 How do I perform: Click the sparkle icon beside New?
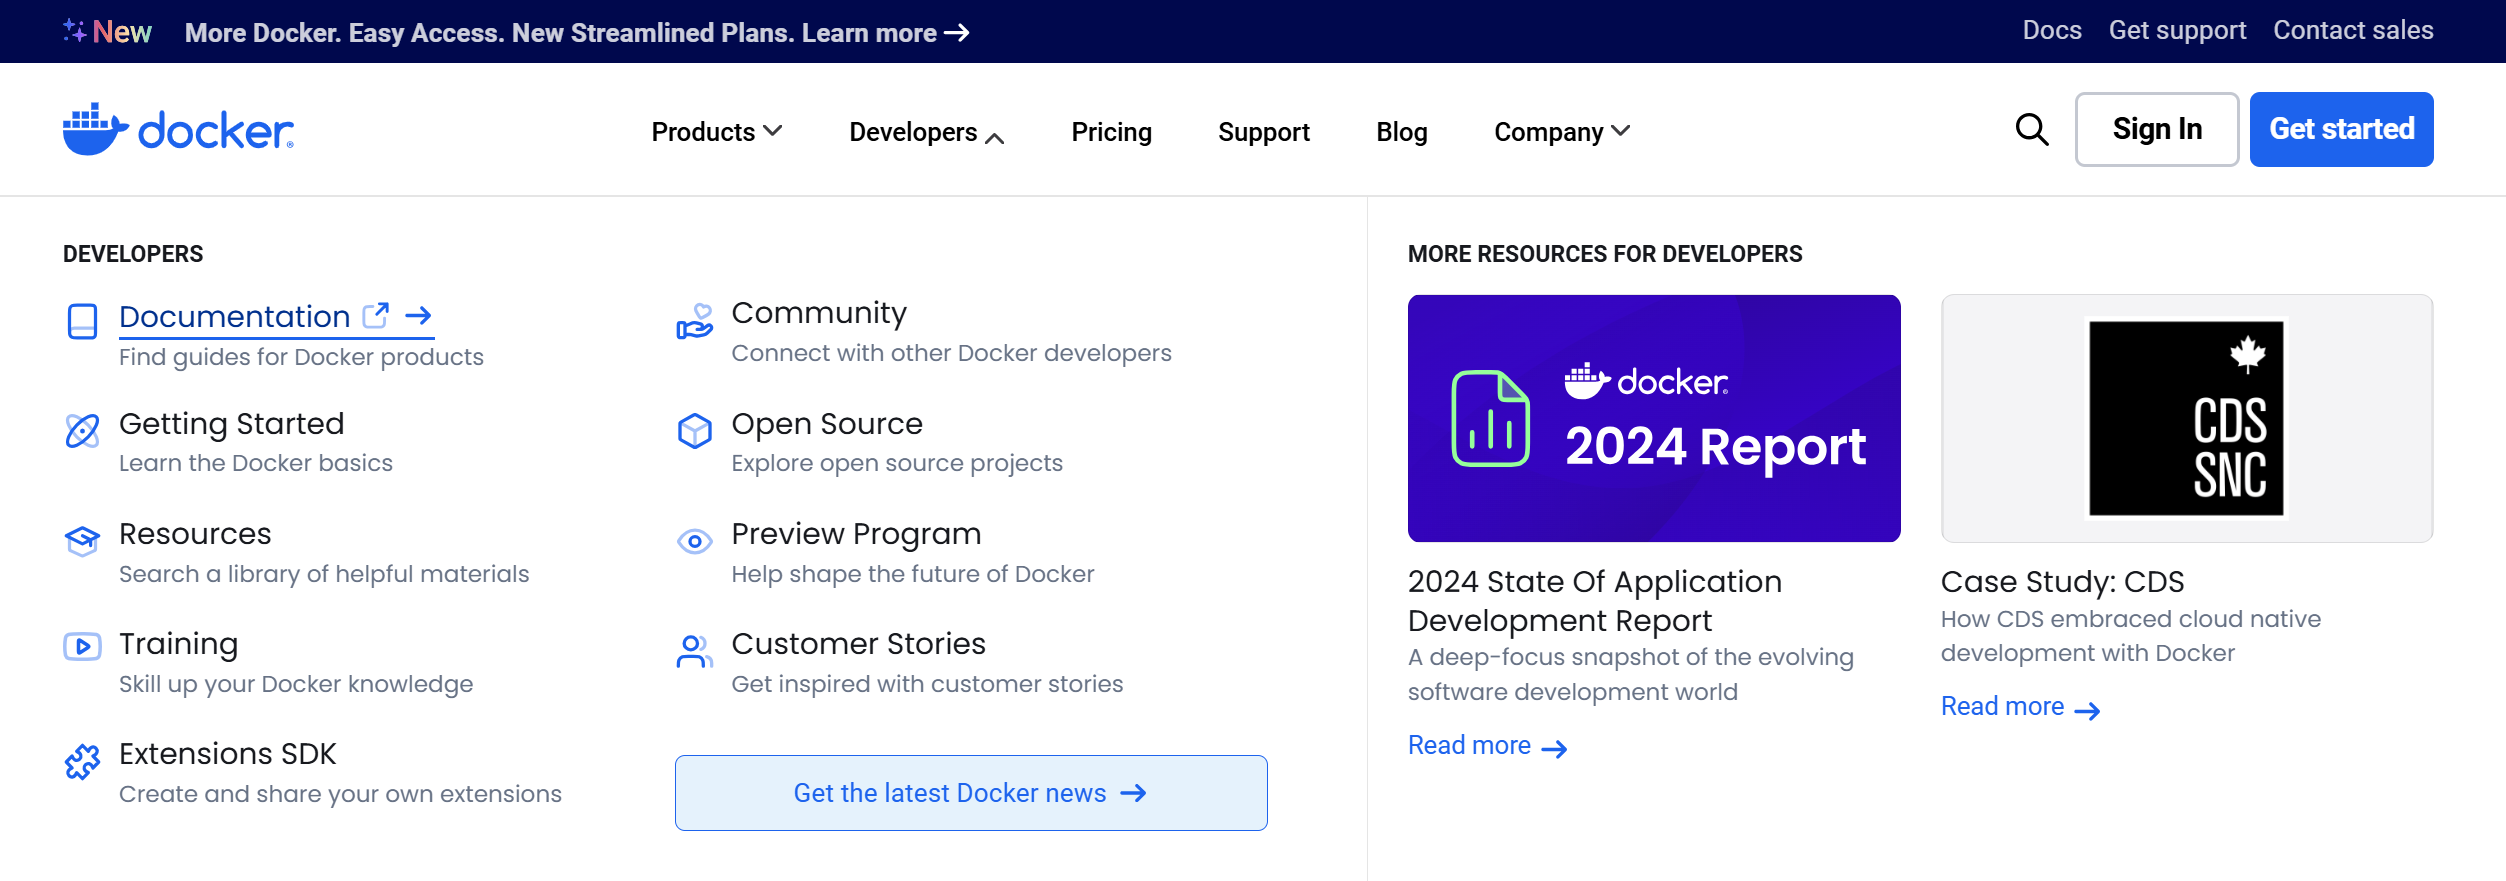[75, 31]
